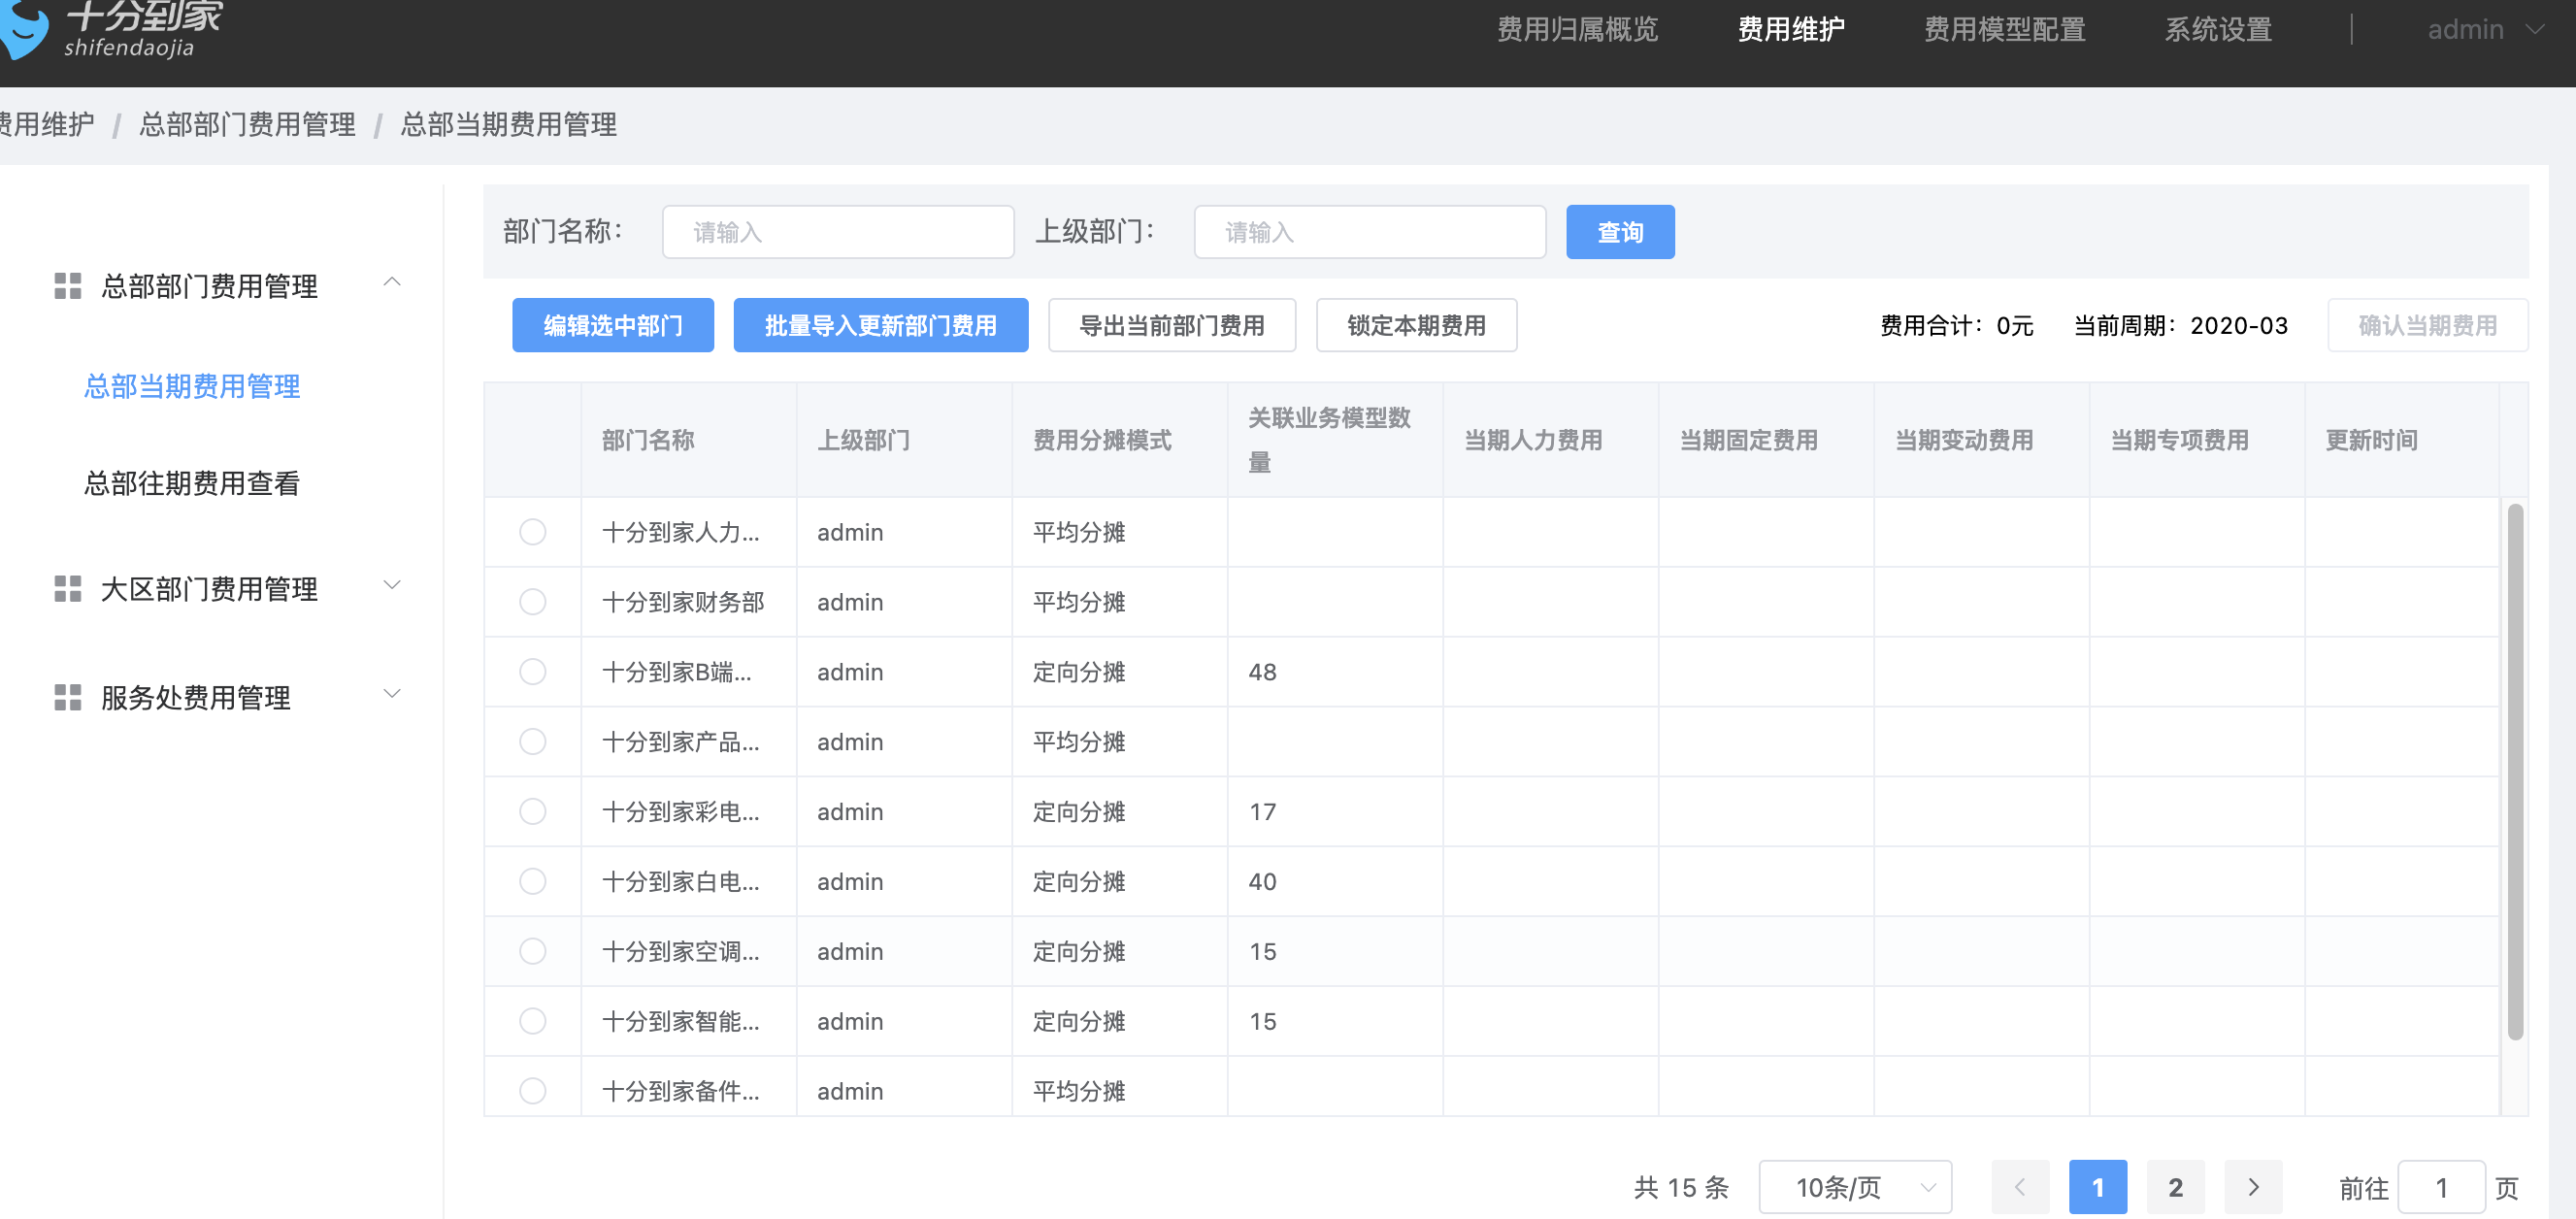The height and width of the screenshot is (1219, 2576).
Task: Click the 查询 button
Action: click(1620, 232)
